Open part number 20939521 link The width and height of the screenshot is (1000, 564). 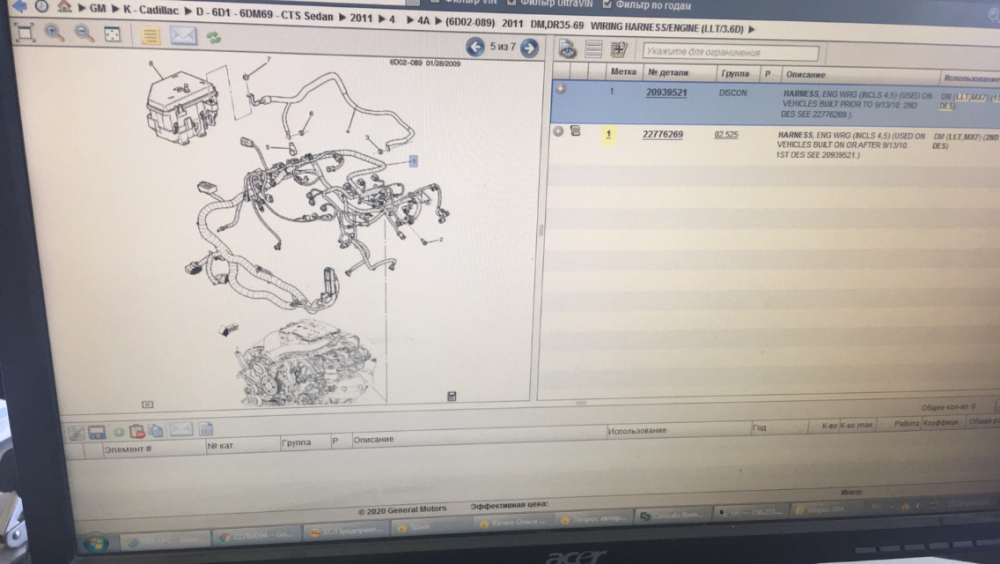(x=666, y=92)
